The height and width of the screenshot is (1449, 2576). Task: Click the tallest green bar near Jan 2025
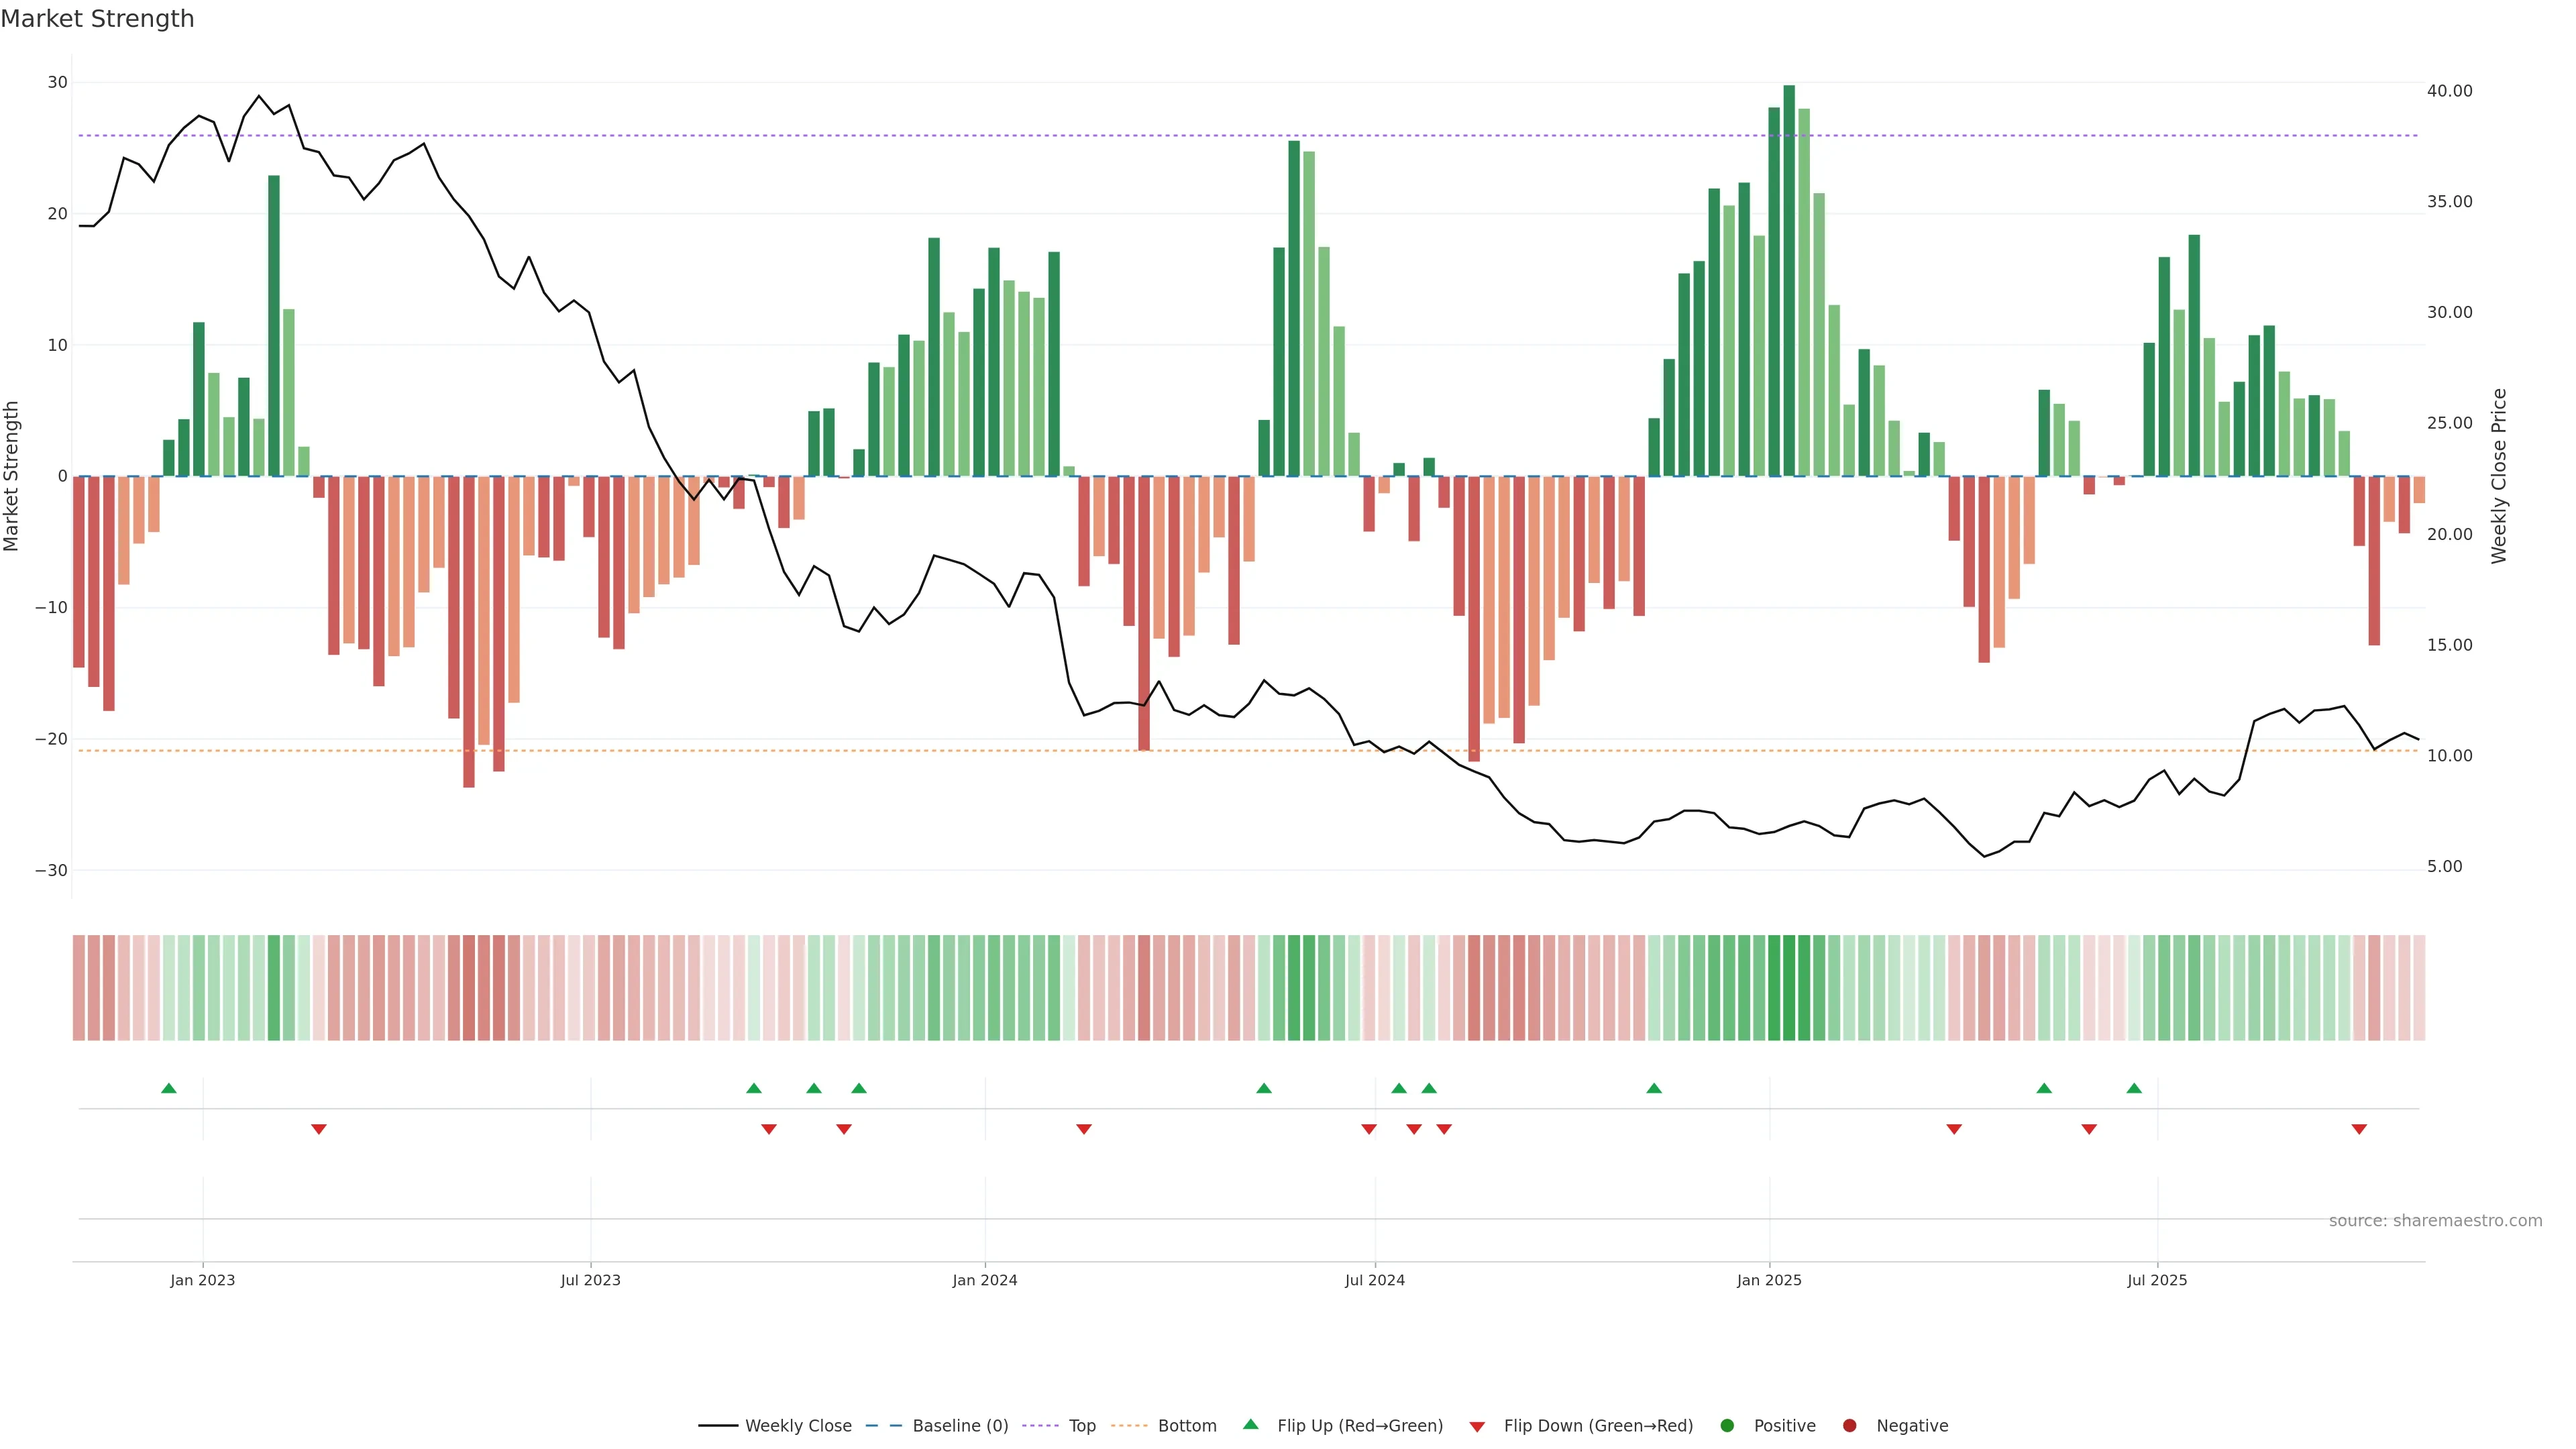[x=1789, y=280]
